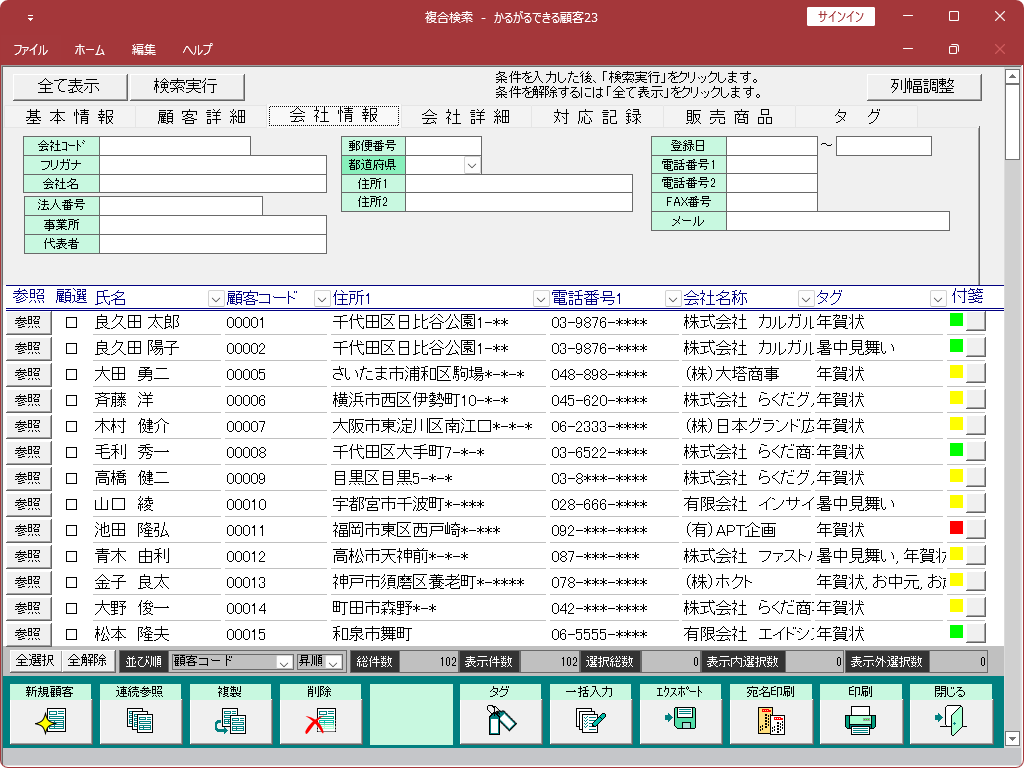
Task: Click the 一括入力 bulk input icon
Action: tap(591, 721)
